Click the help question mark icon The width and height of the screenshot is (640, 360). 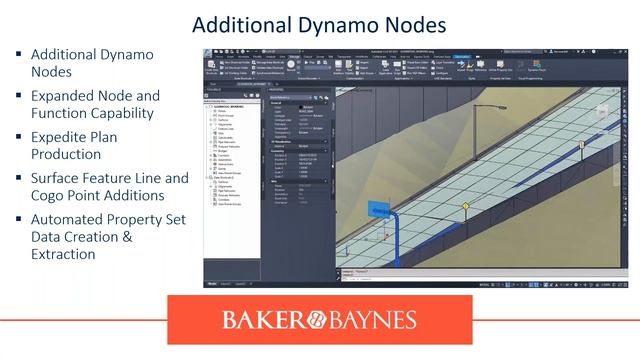(x=593, y=51)
